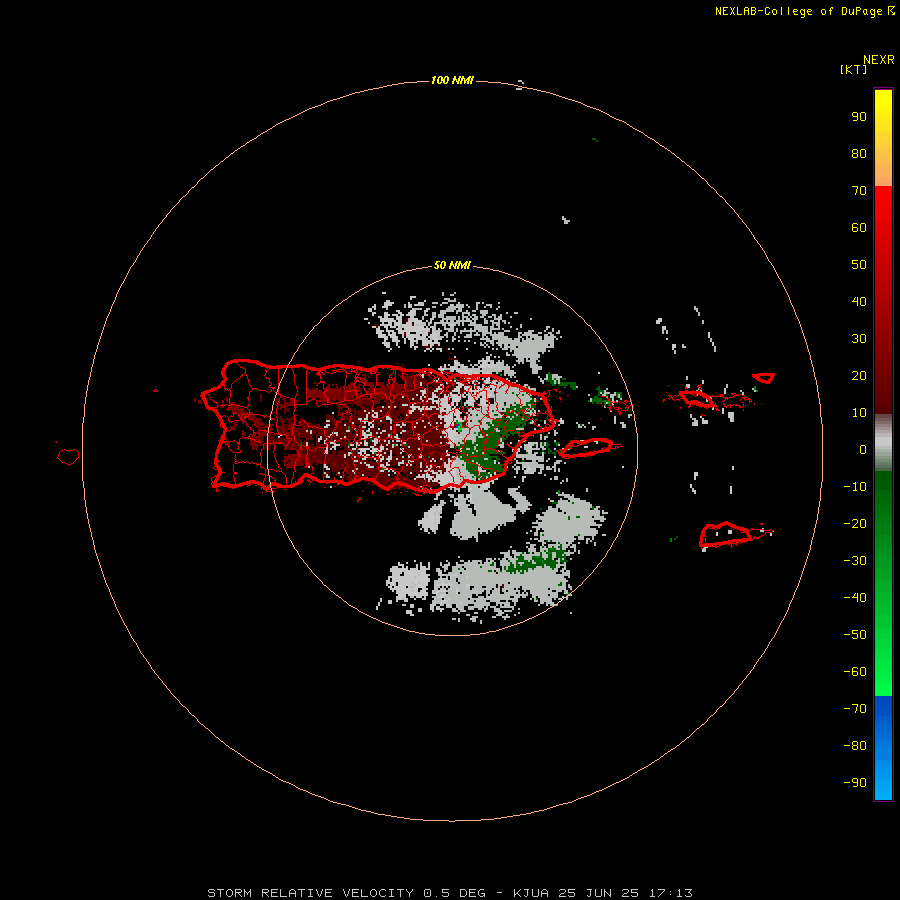Click the NEXR label above color scale

(x=879, y=60)
